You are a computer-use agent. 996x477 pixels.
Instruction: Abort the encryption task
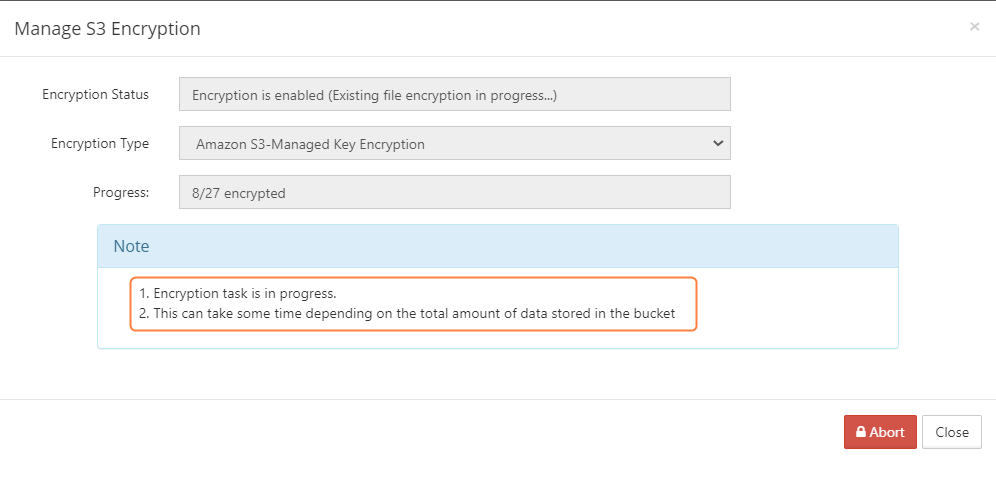pyautogui.click(x=880, y=432)
